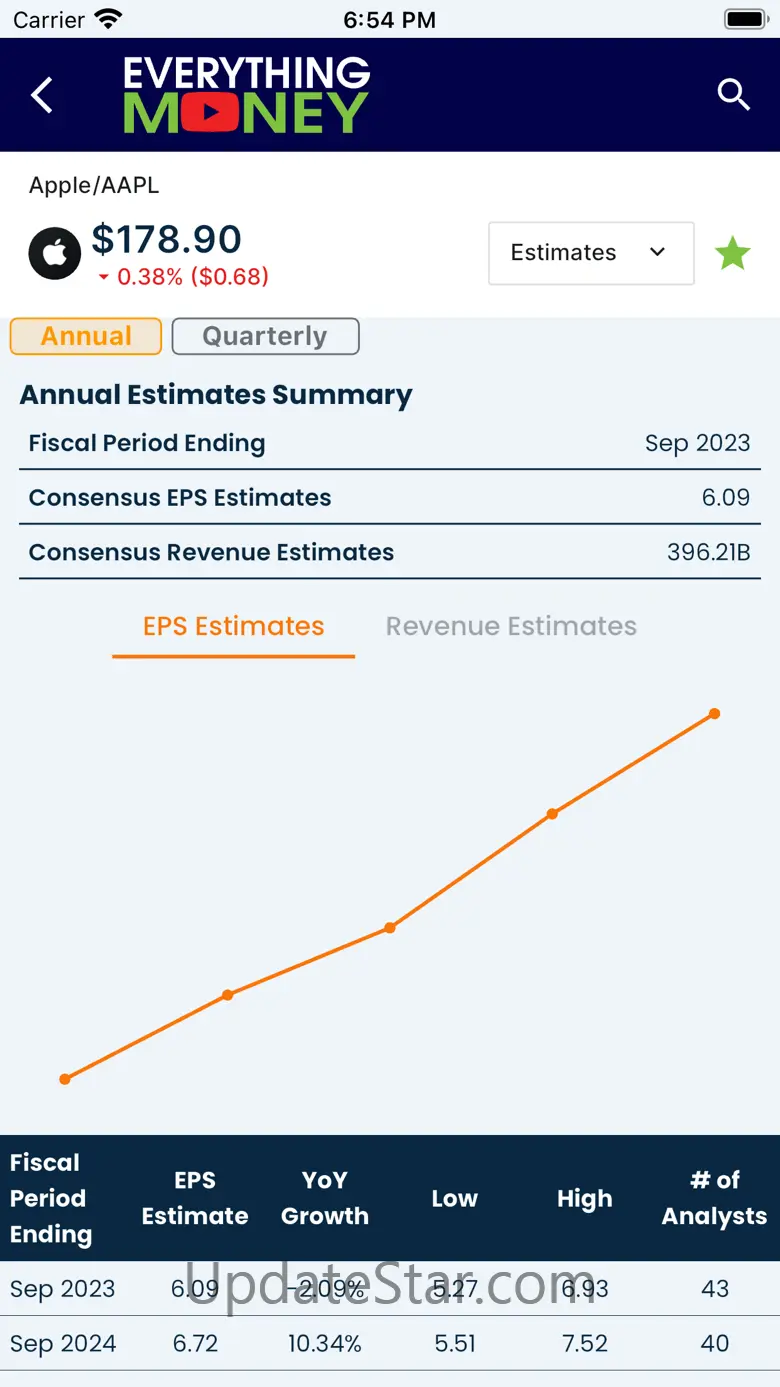The width and height of the screenshot is (780, 1387).
Task: Tap the Wi-Fi status icon
Action: coord(107,19)
